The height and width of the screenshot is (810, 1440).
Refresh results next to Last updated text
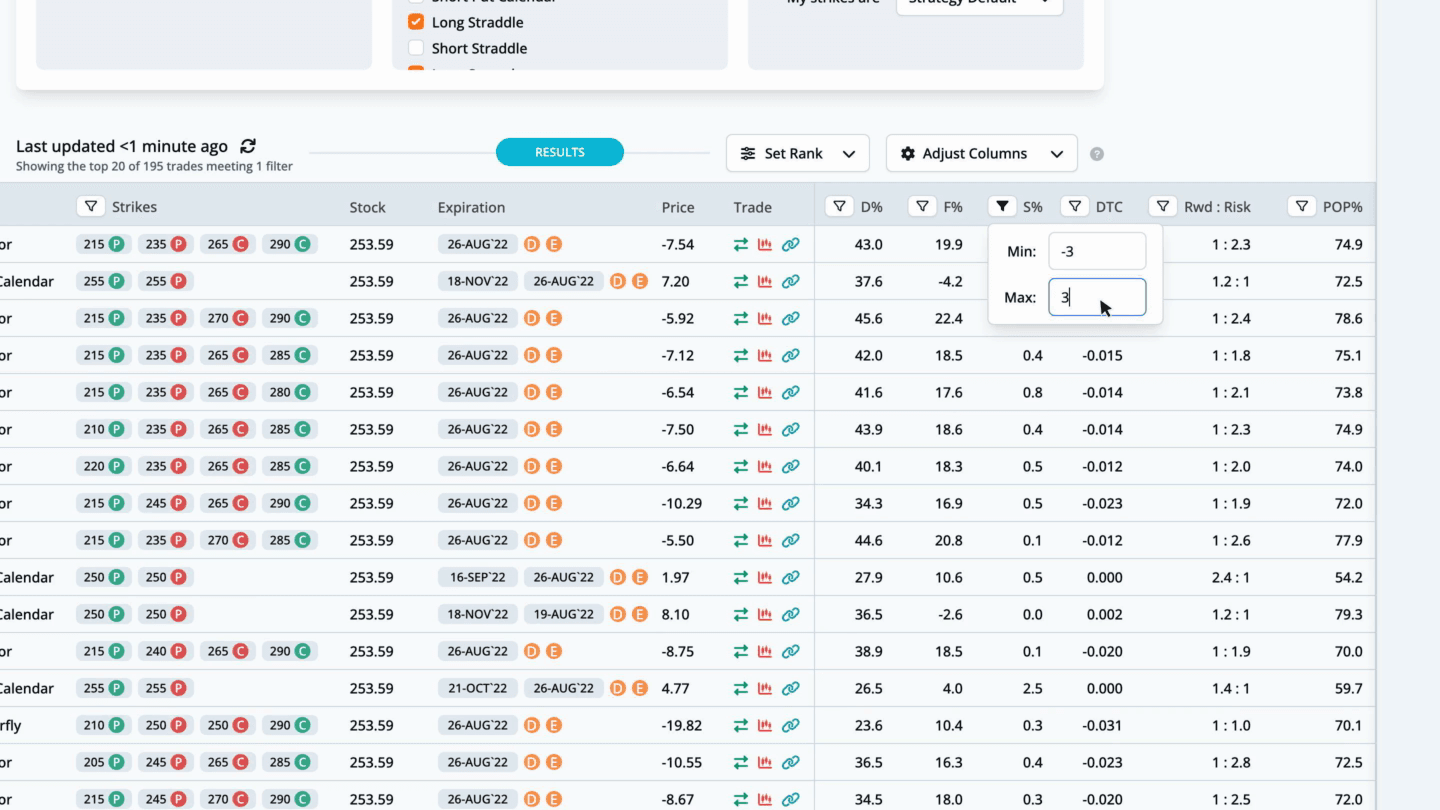[x=248, y=146]
